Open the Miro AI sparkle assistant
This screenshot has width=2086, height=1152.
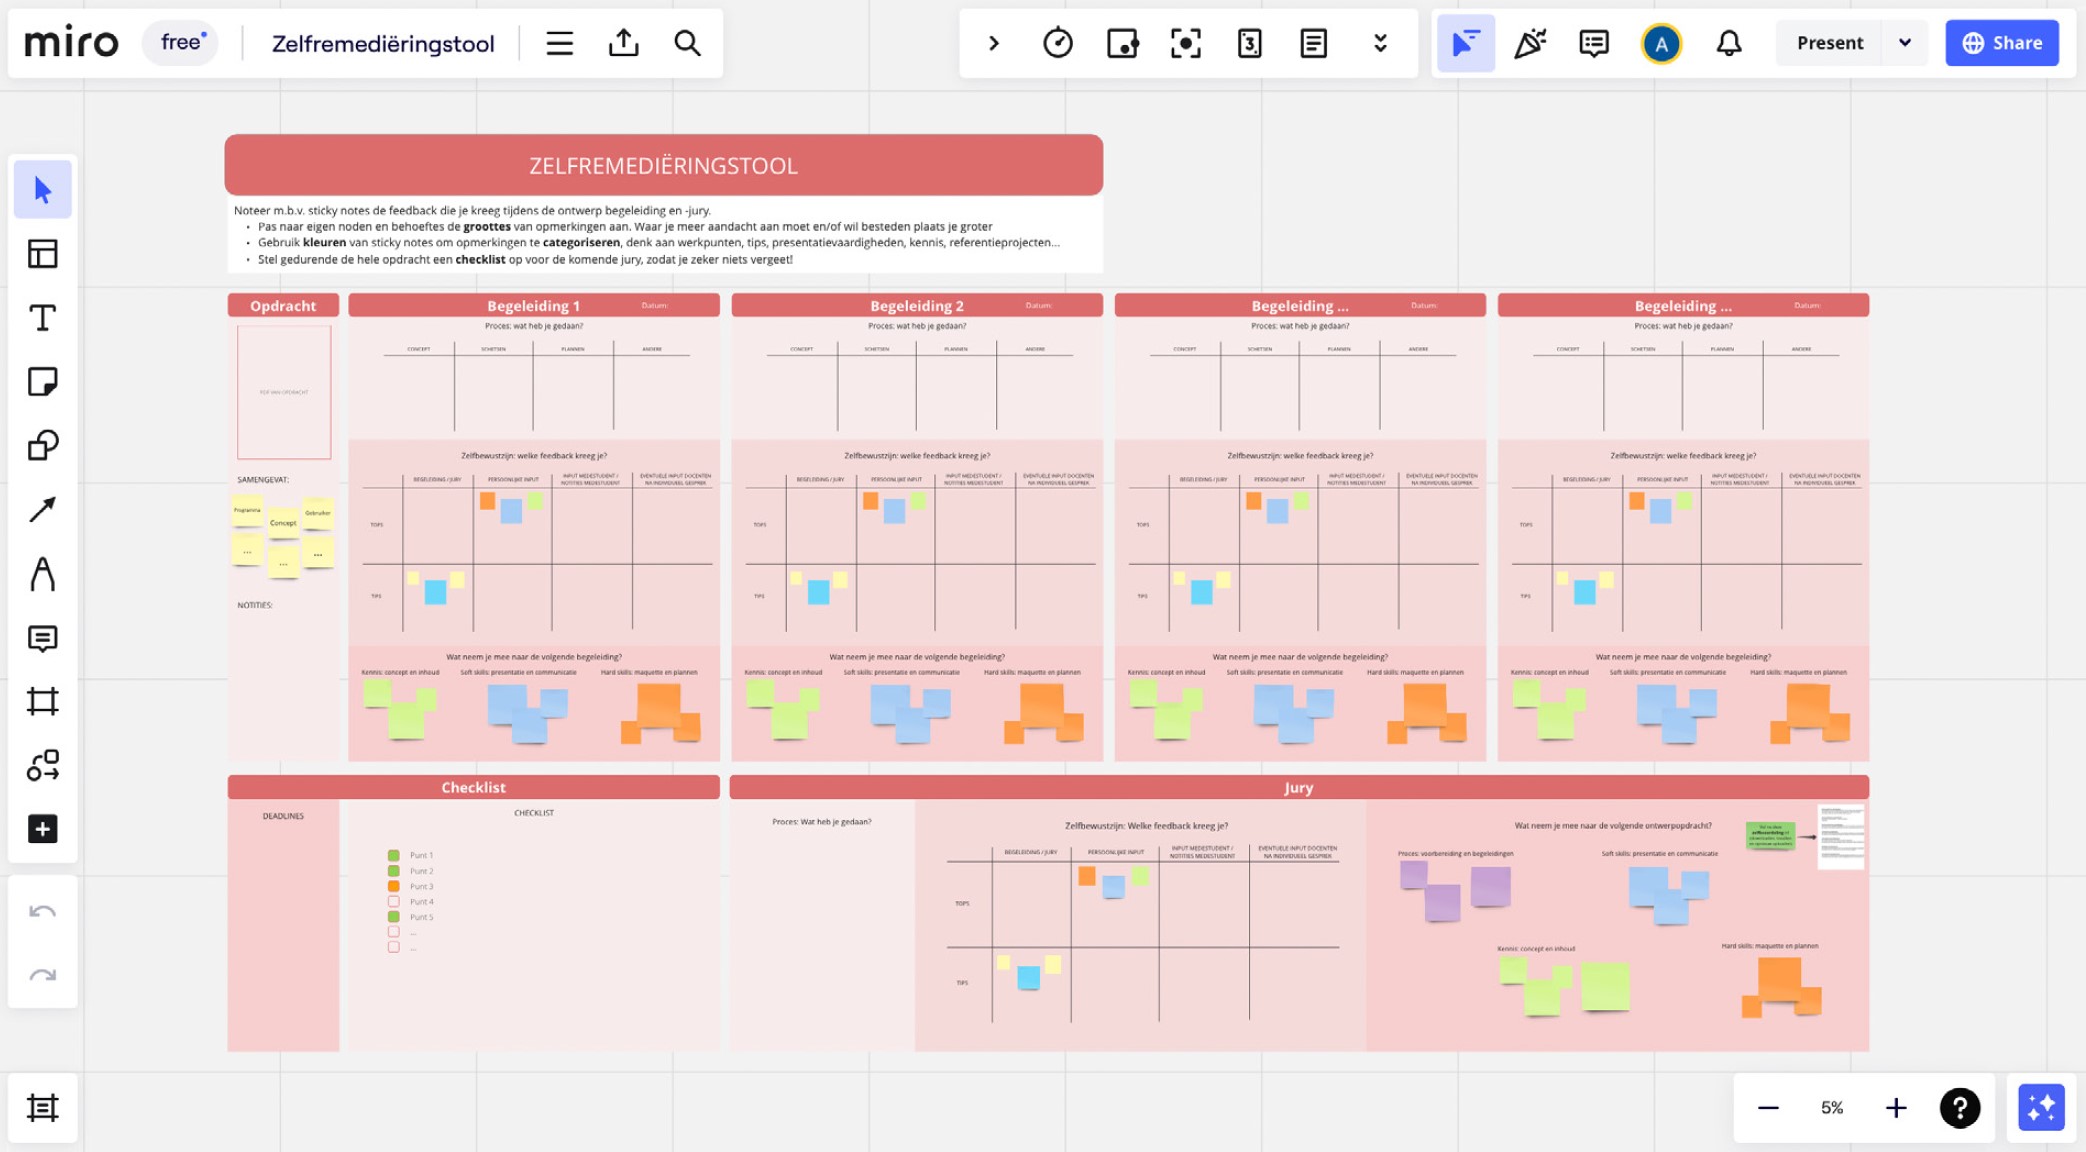pos(2041,1107)
